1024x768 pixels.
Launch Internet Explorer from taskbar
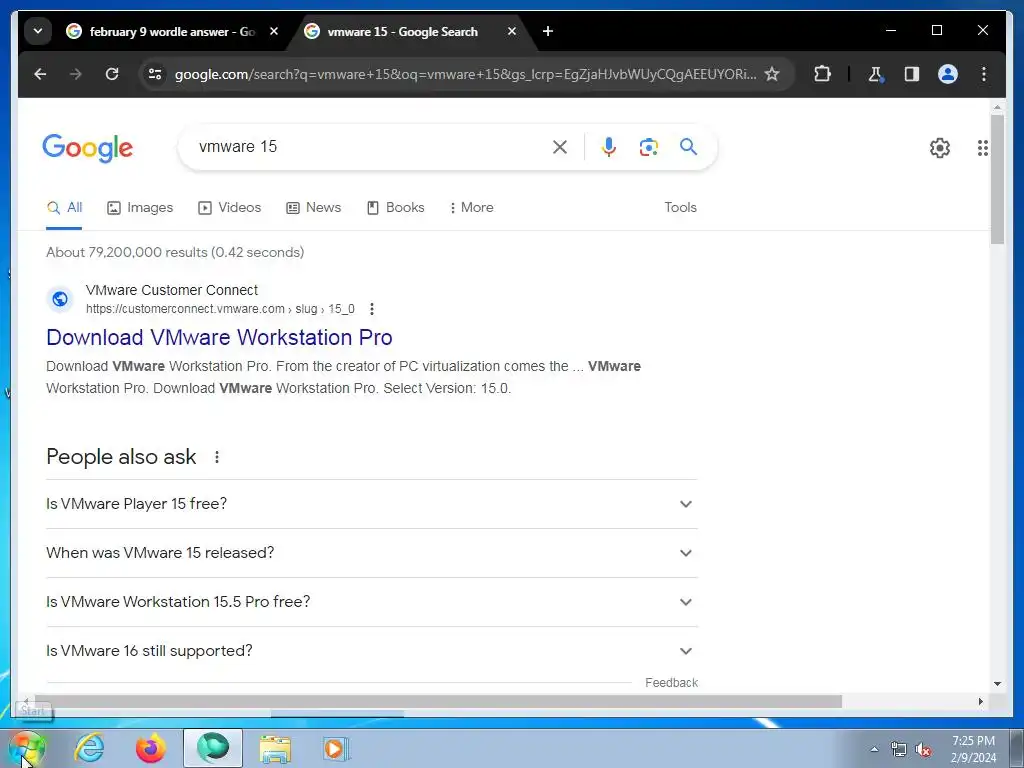[x=89, y=748]
